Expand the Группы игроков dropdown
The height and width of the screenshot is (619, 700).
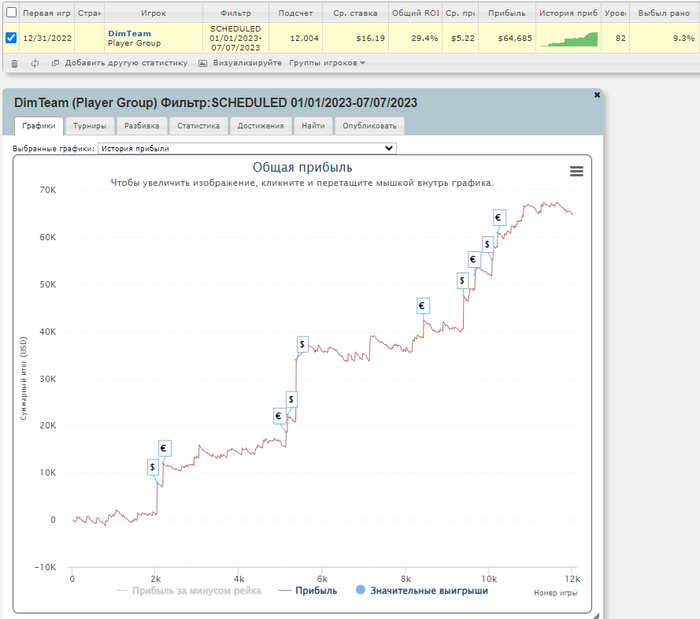(327, 63)
